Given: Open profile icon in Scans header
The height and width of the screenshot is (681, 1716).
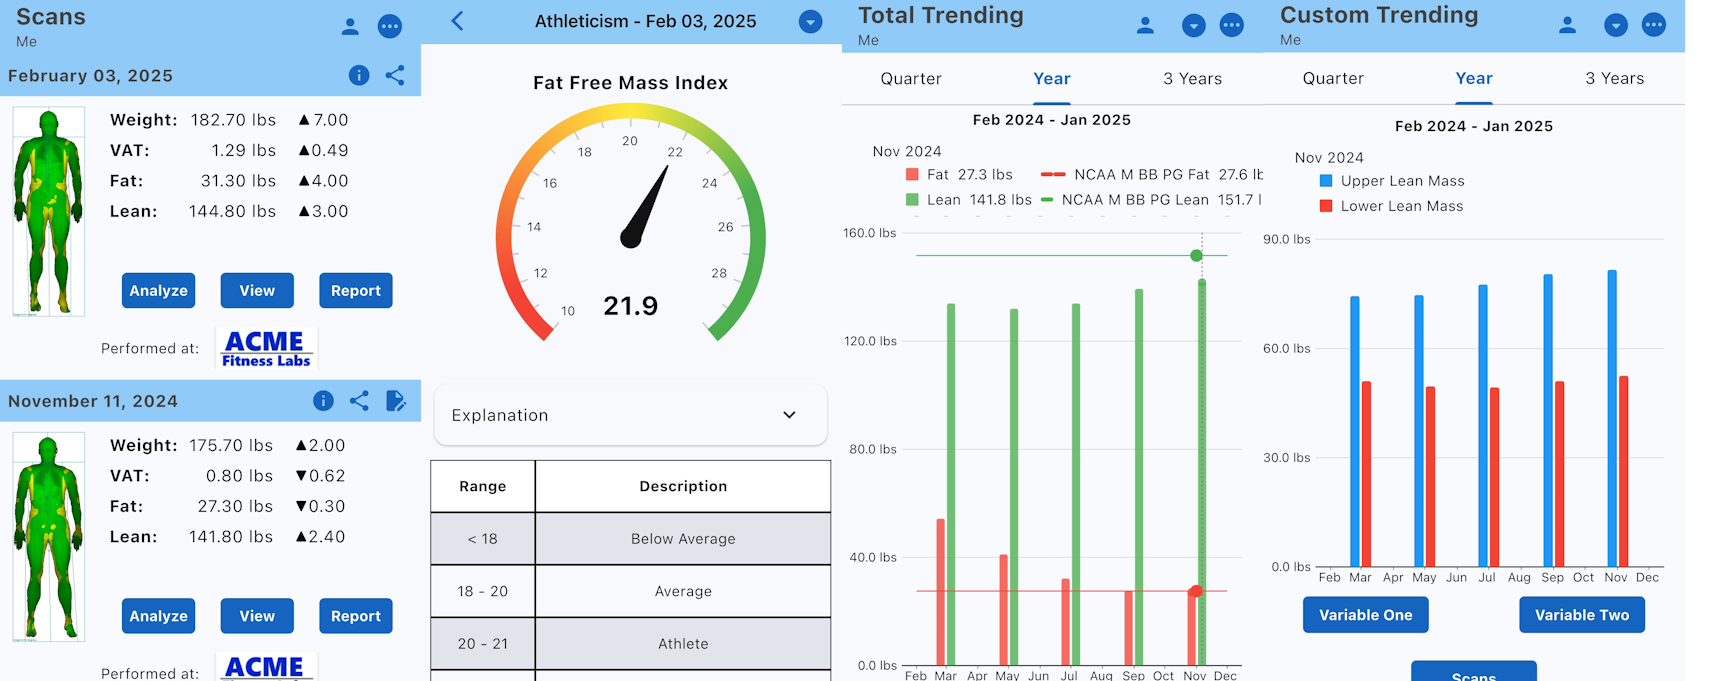Looking at the screenshot, I should [350, 27].
